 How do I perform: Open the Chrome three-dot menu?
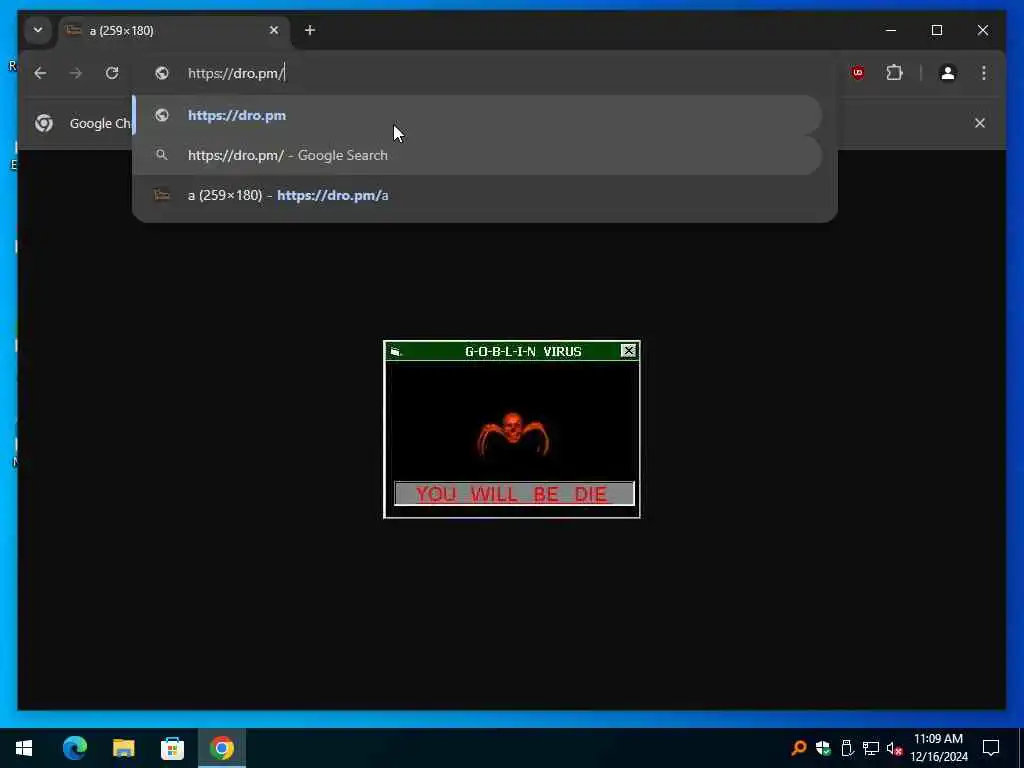click(x=984, y=73)
